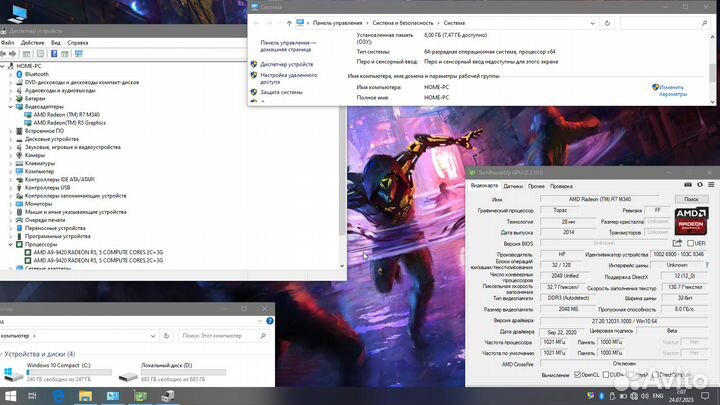Image resolution: width=720 pixels, height=405 pixels.
Task: Click the volume icon in system tray
Action: click(x=645, y=396)
